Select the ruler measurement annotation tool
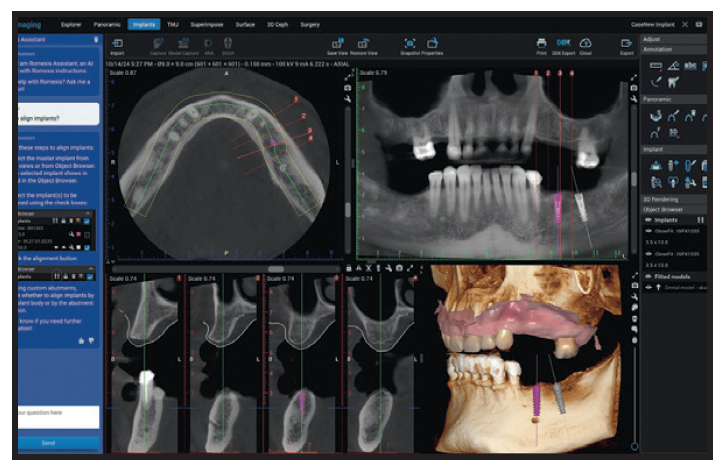The height and width of the screenshot is (474, 728). (656, 65)
